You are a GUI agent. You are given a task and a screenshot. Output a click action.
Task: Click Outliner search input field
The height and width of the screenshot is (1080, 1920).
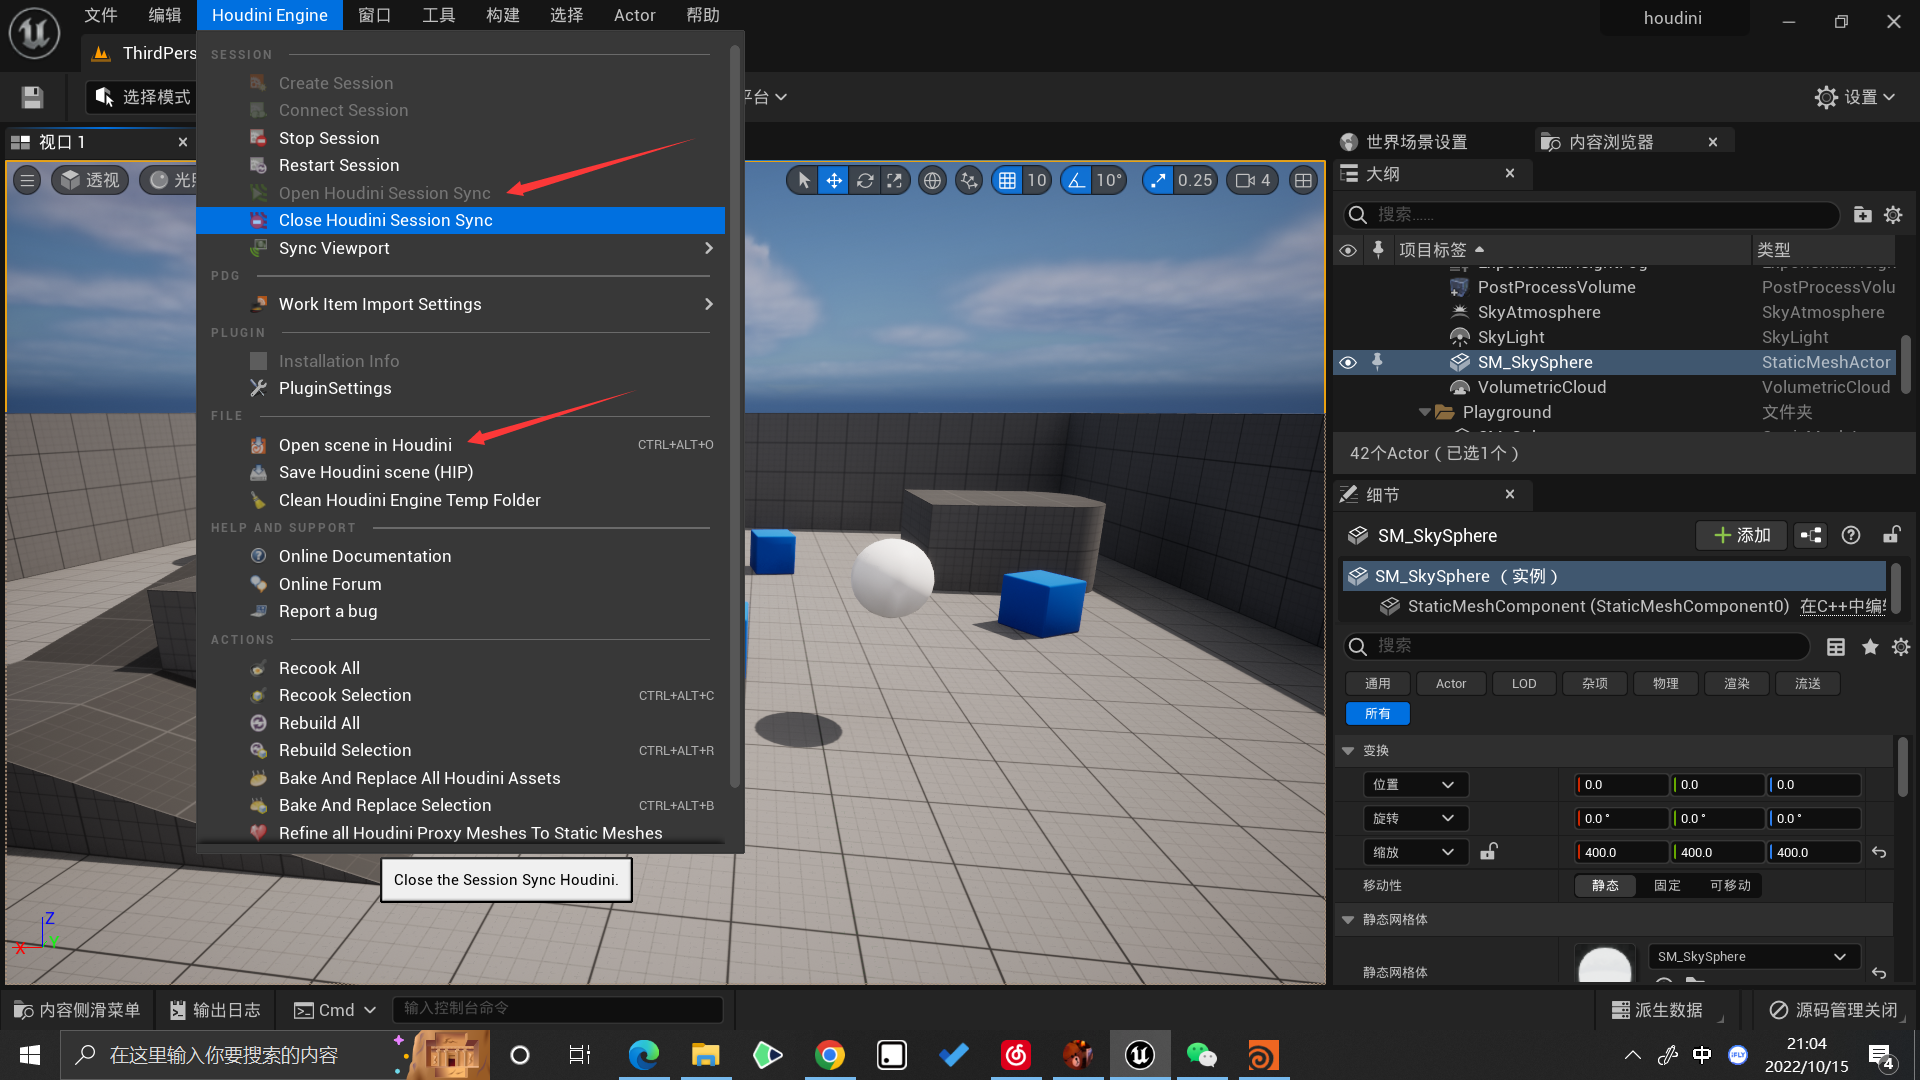[1590, 214]
